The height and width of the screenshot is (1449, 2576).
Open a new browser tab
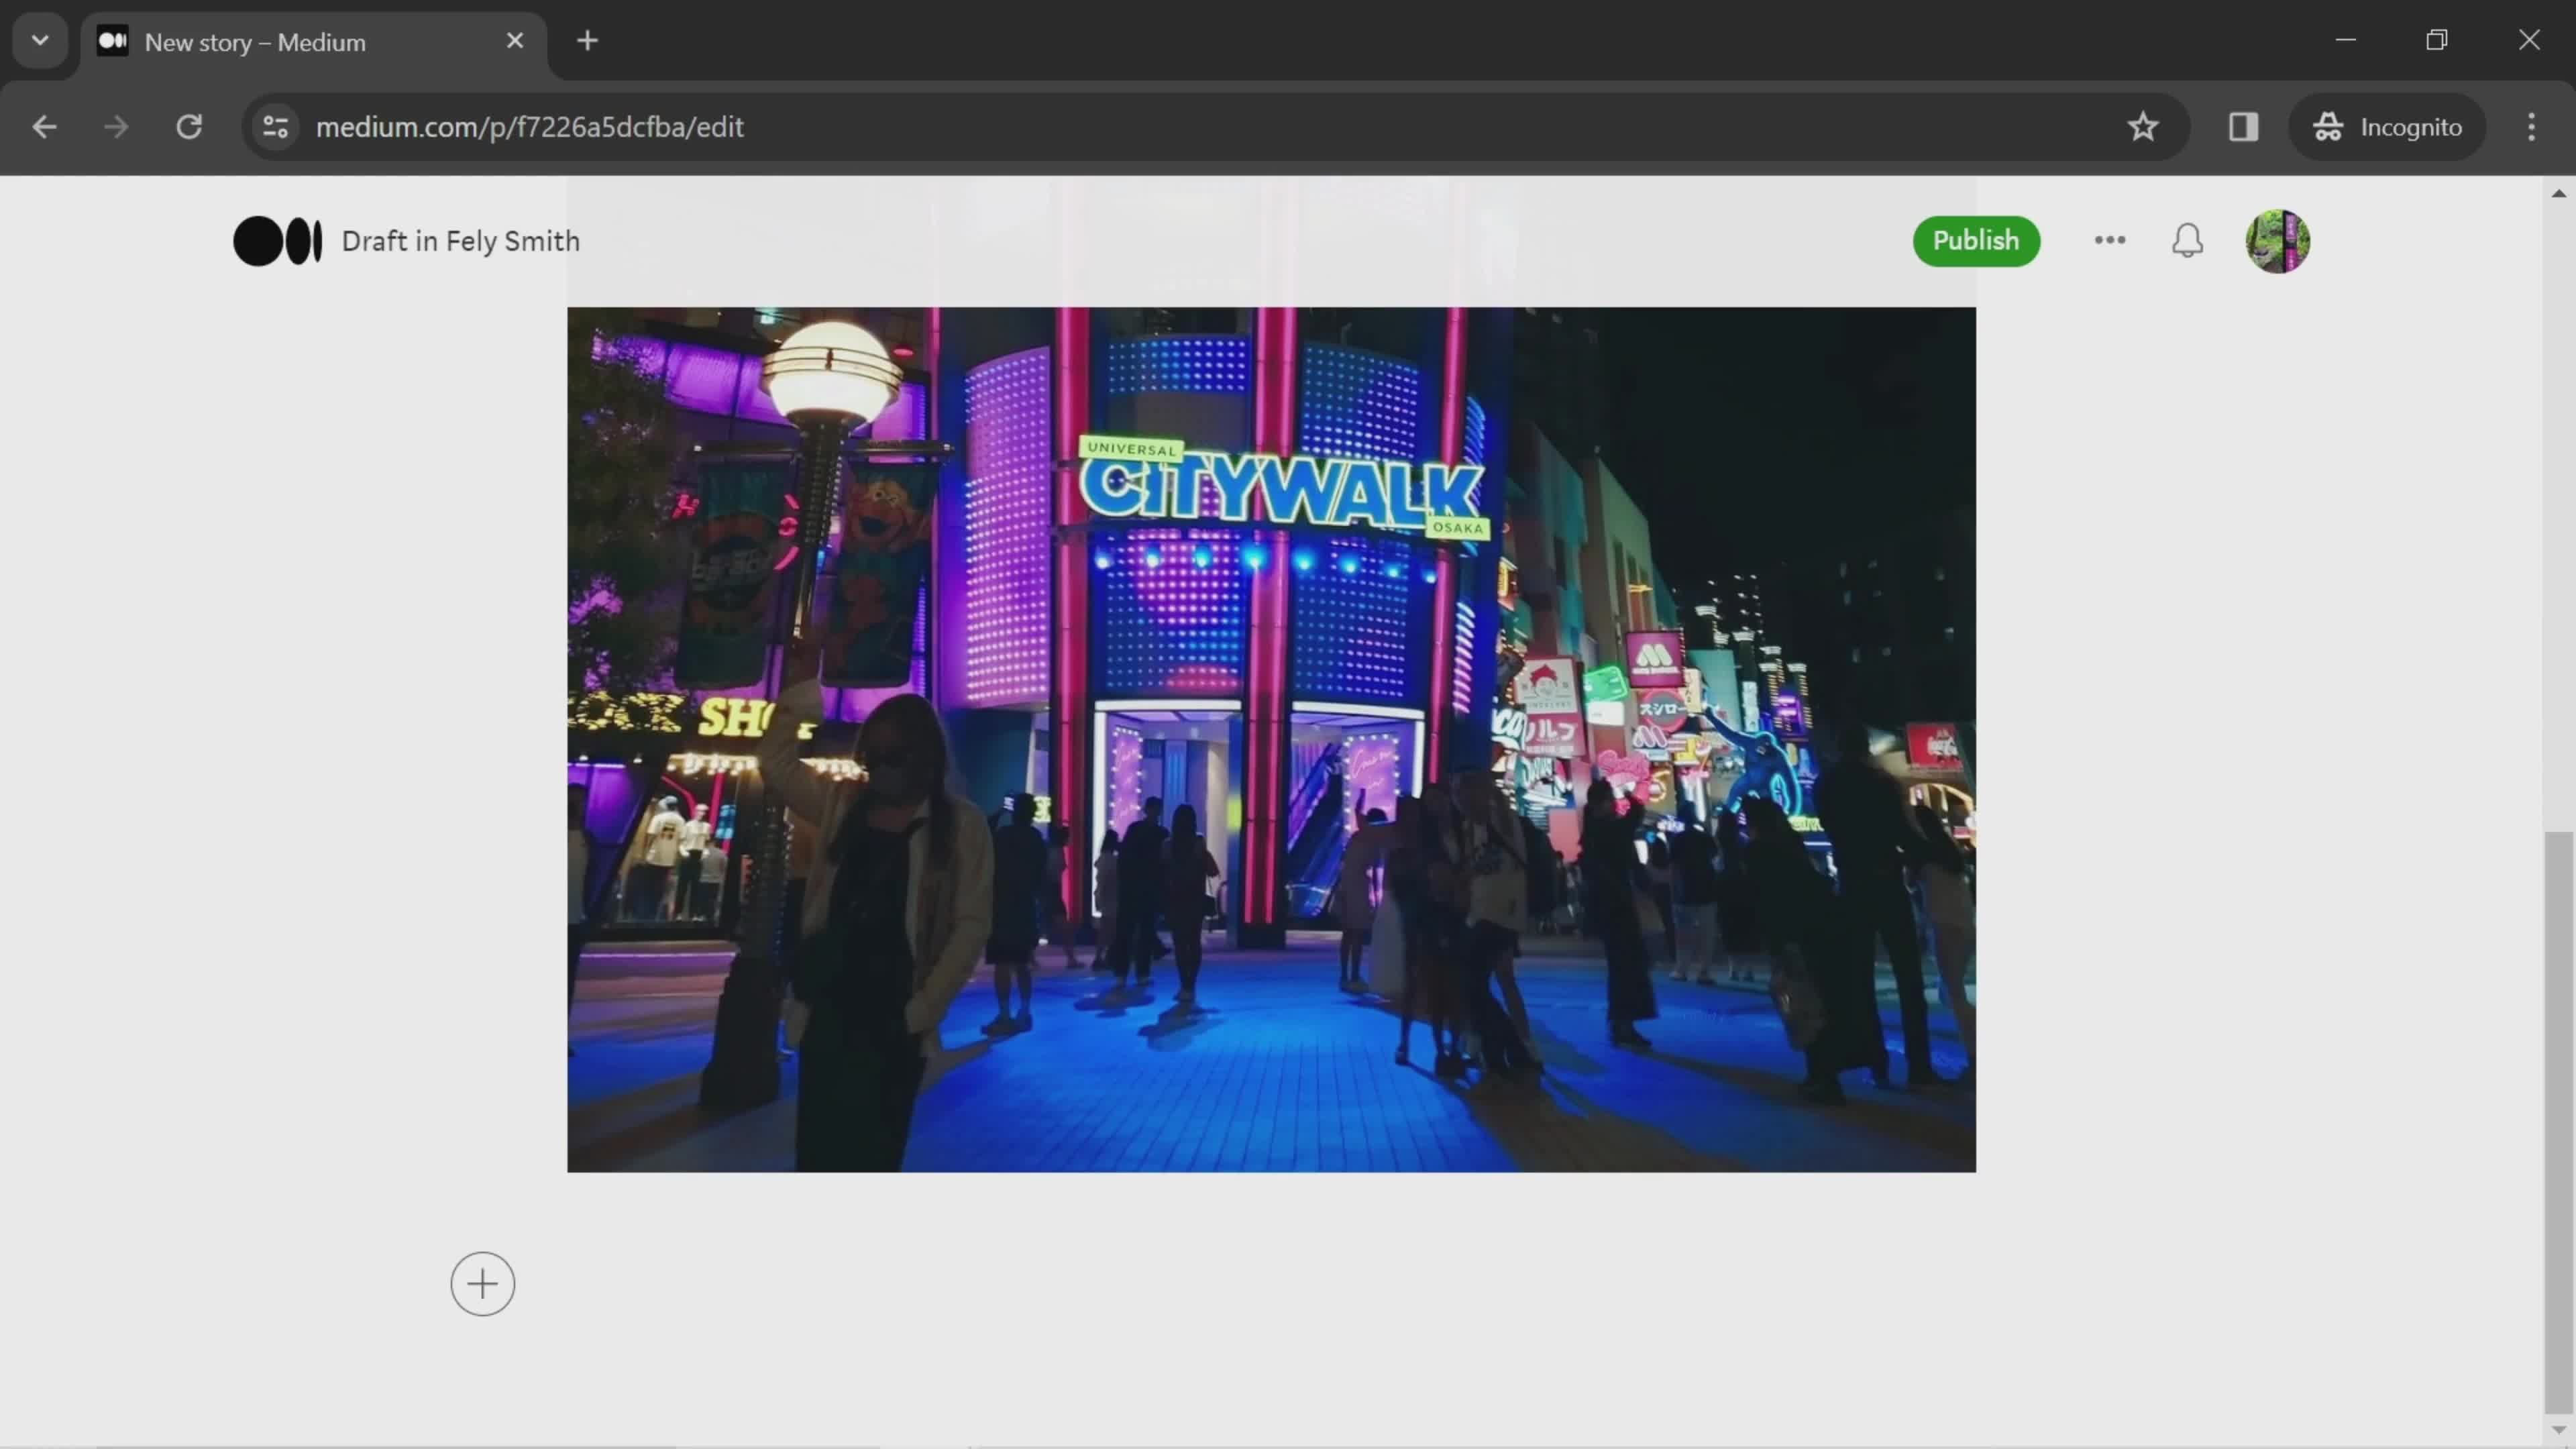click(588, 41)
